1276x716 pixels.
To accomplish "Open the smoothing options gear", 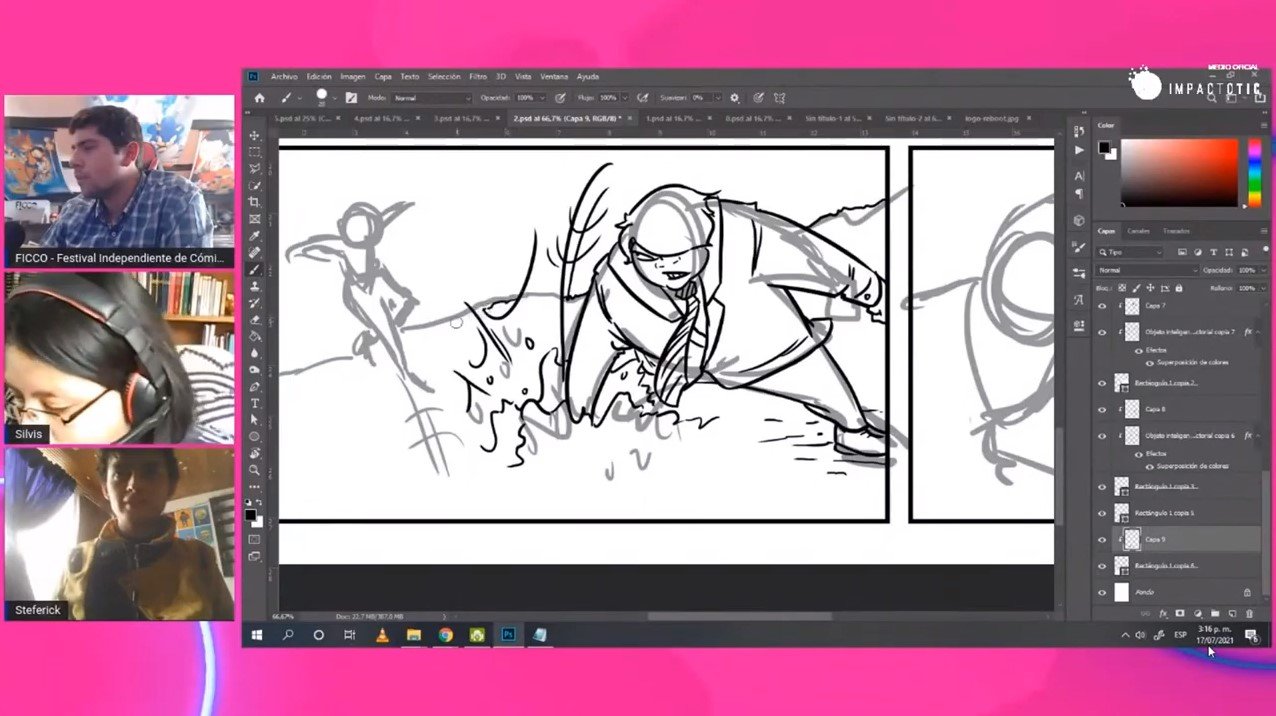I will [x=735, y=98].
